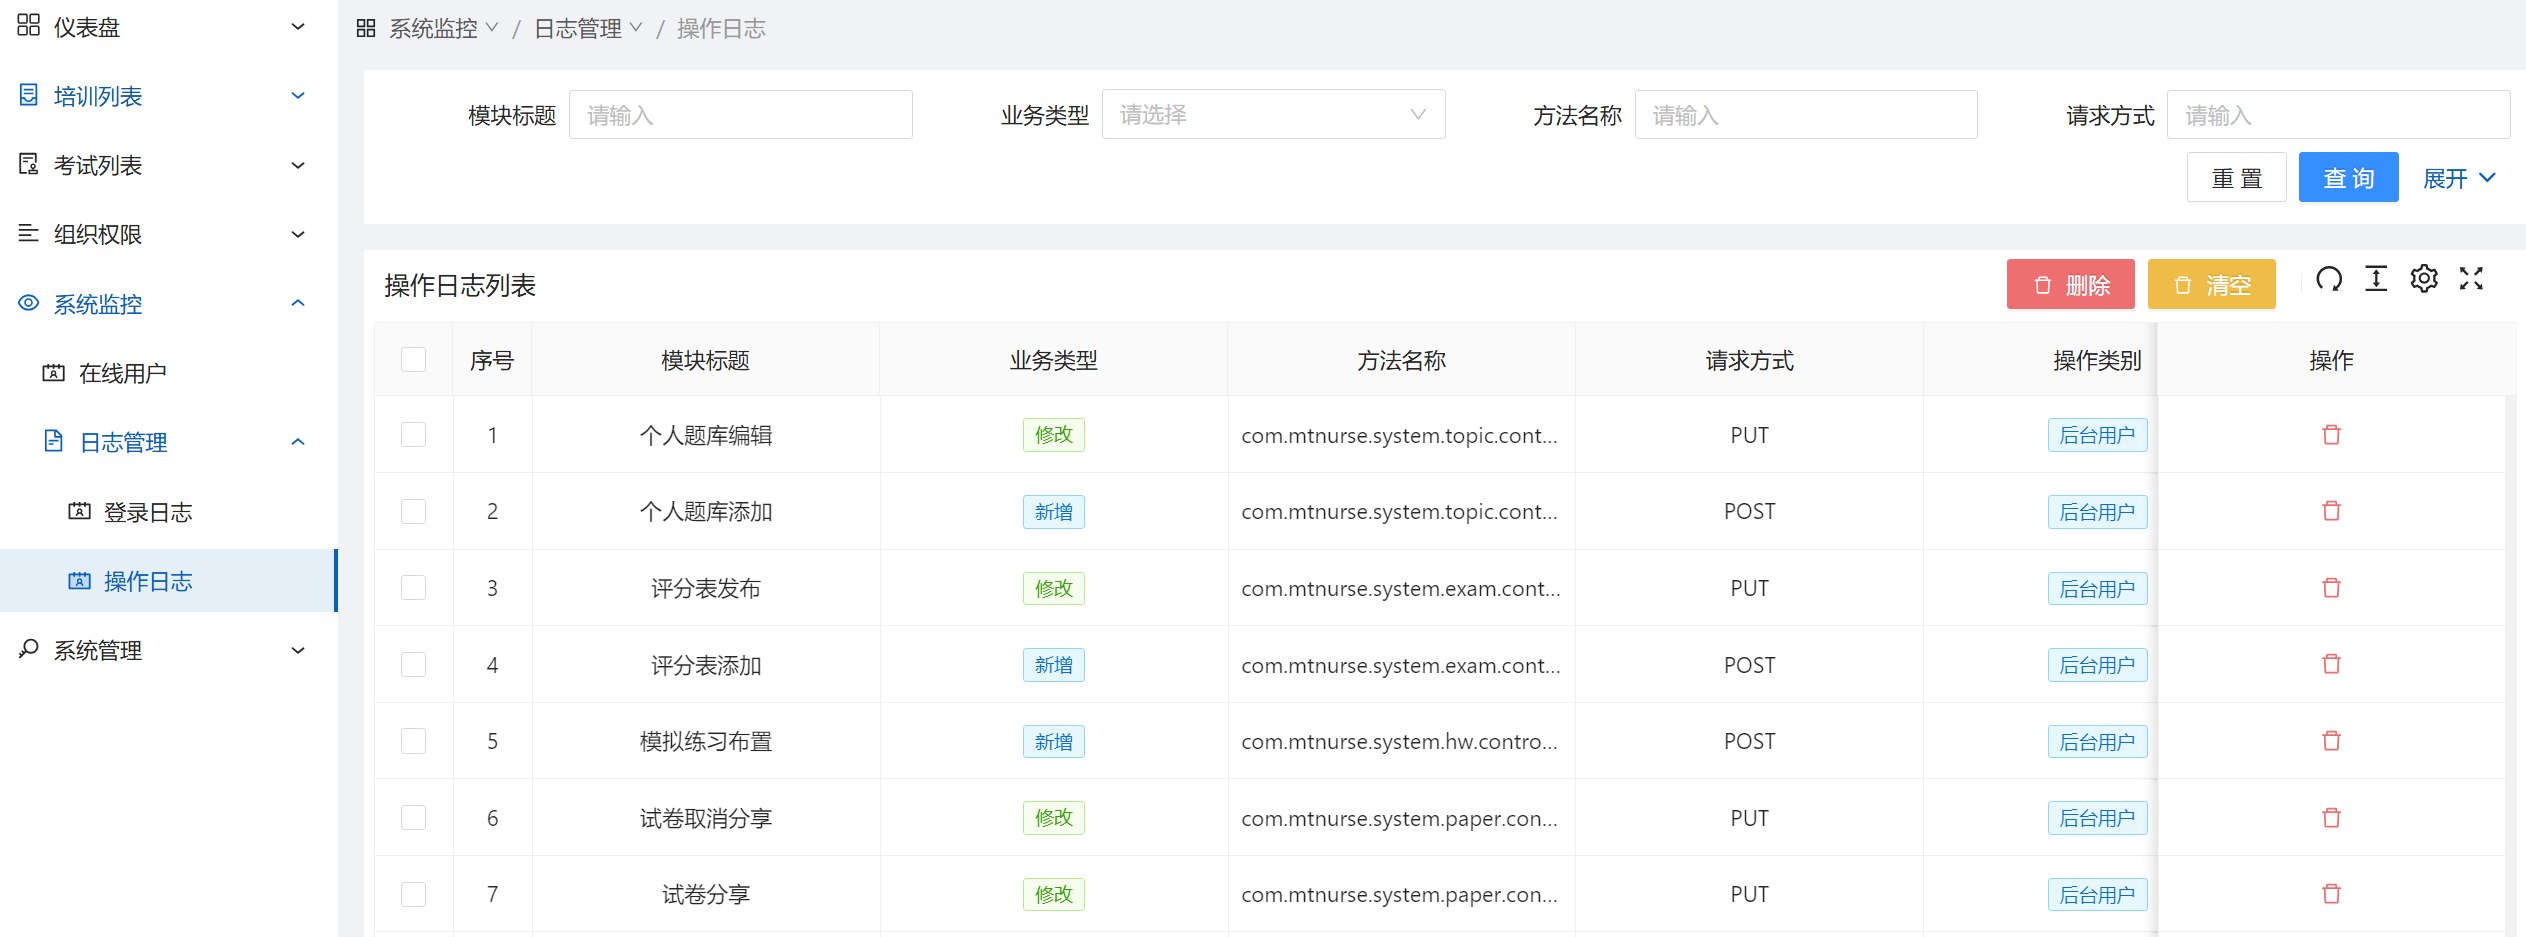Viewport: 2526px width, 937px height.
Task: Open the 日志管理 breadcrumb dropdown
Action: tap(587, 28)
